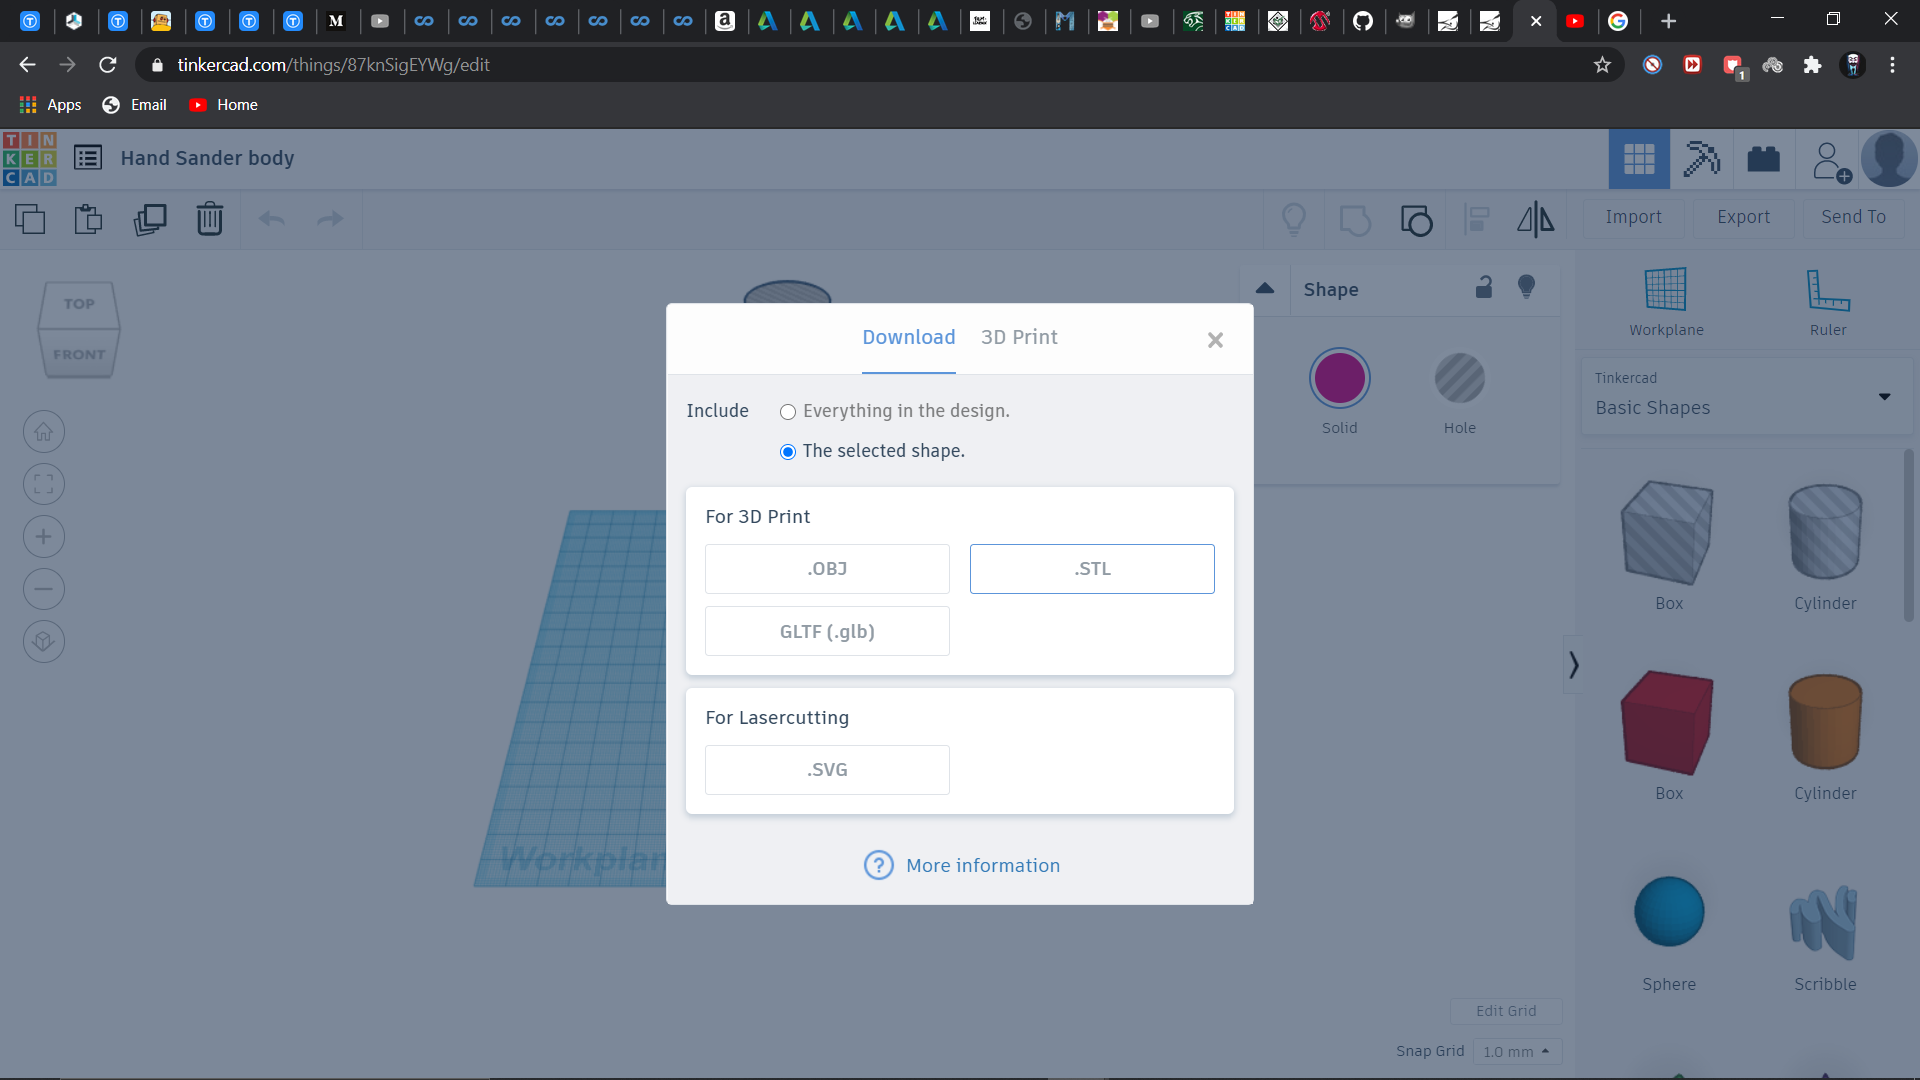The height and width of the screenshot is (1080, 1920).
Task: Click the .OBJ format button
Action: click(827, 568)
